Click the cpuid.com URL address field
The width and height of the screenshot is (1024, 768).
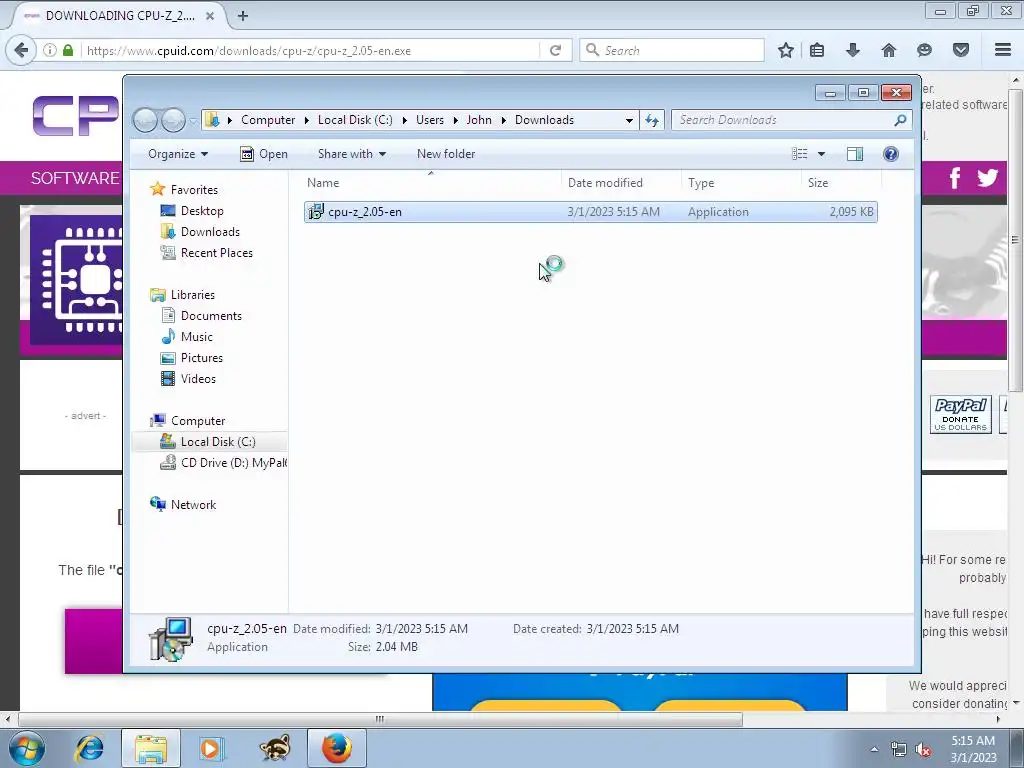(310, 50)
